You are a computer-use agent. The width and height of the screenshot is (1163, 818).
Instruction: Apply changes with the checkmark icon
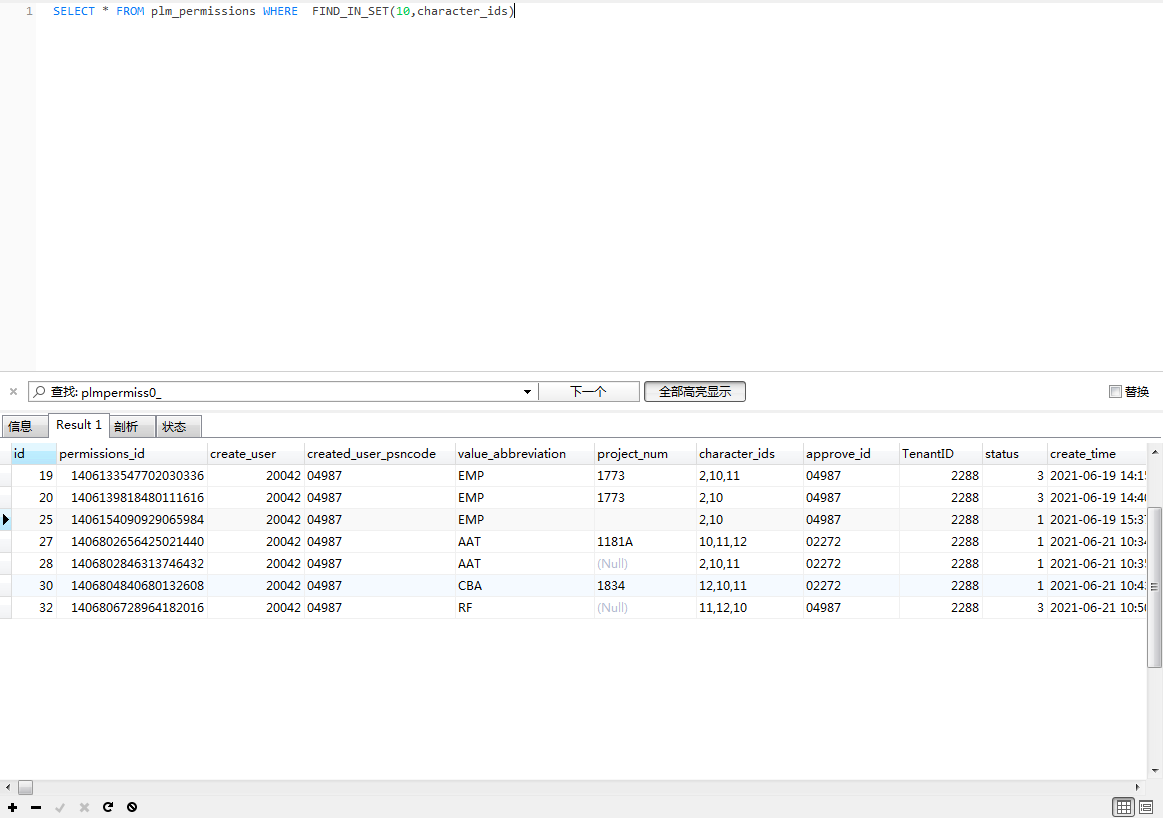(60, 807)
